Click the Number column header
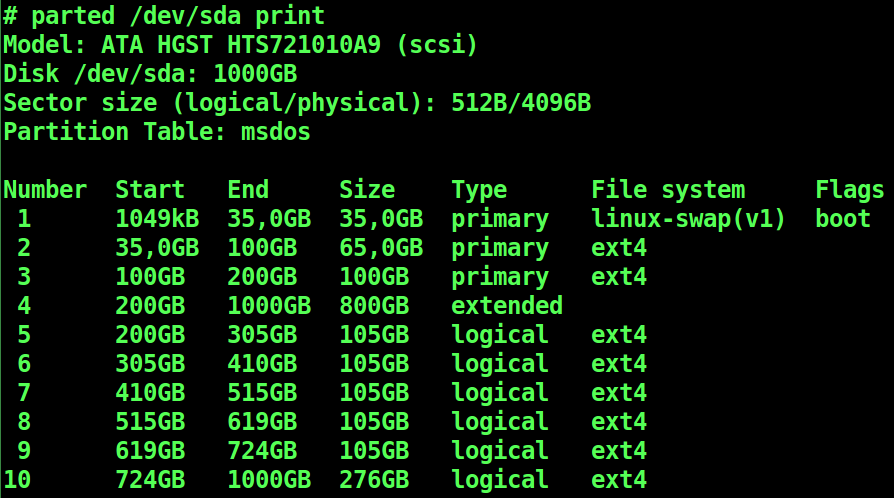894x498 pixels. (45, 189)
